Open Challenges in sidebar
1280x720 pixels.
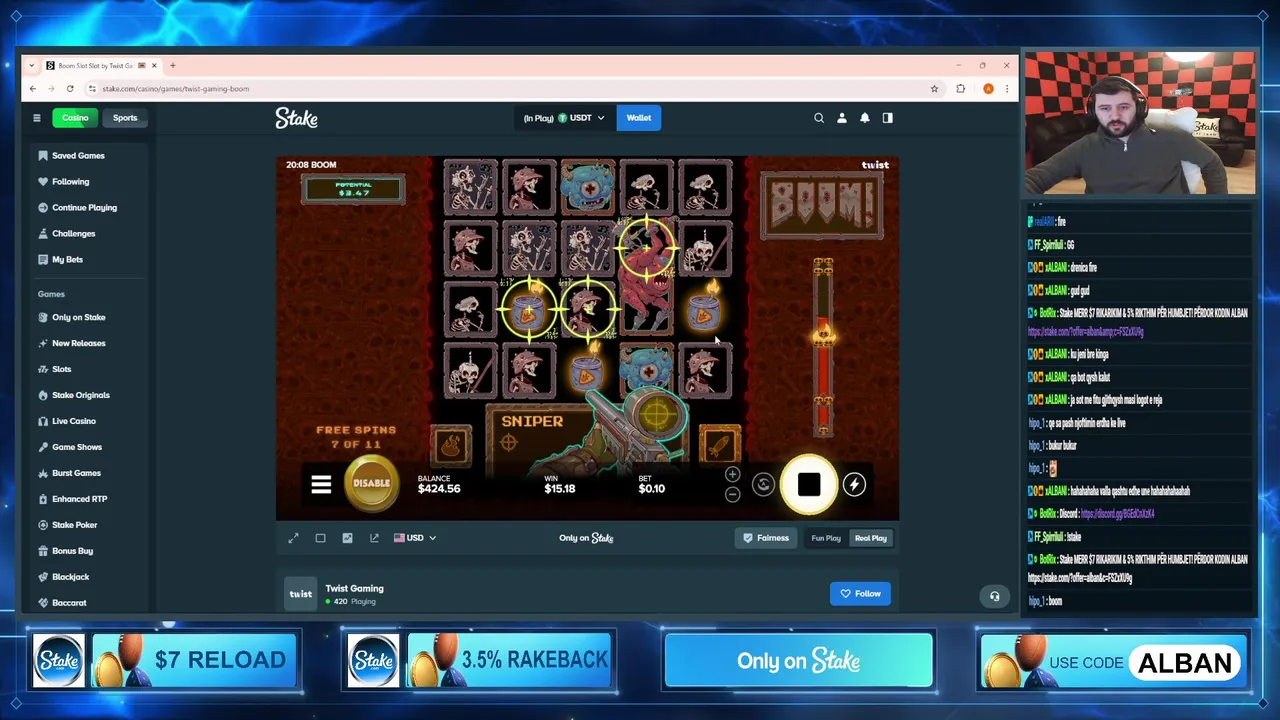pos(73,234)
